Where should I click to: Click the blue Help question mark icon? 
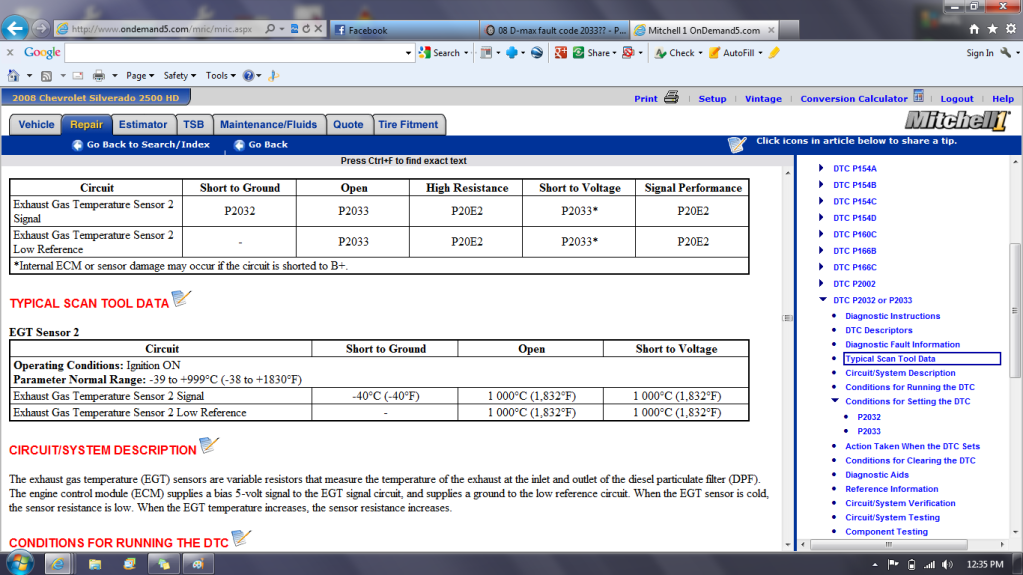[249, 76]
